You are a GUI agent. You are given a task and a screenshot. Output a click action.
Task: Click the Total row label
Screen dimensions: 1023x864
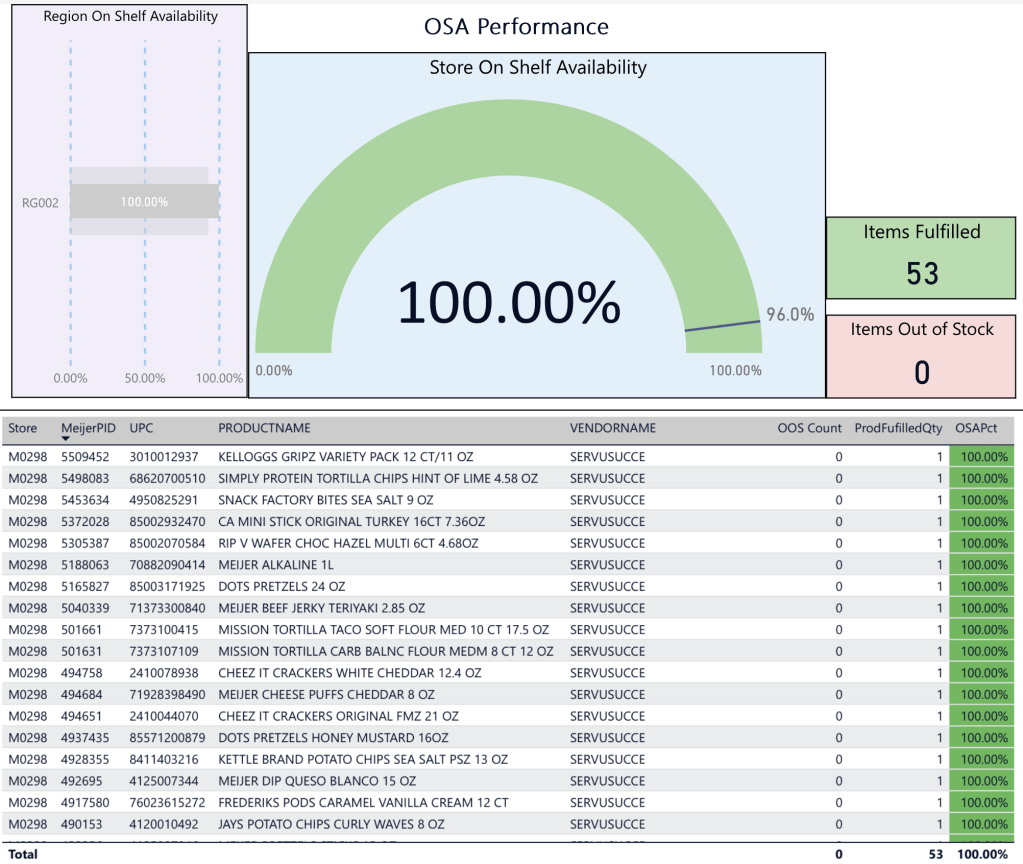click(23, 854)
